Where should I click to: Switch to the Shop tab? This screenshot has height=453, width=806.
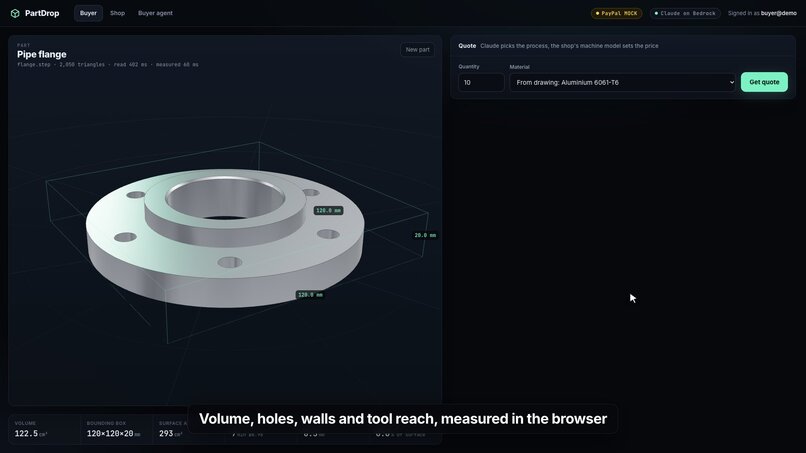[x=117, y=13]
